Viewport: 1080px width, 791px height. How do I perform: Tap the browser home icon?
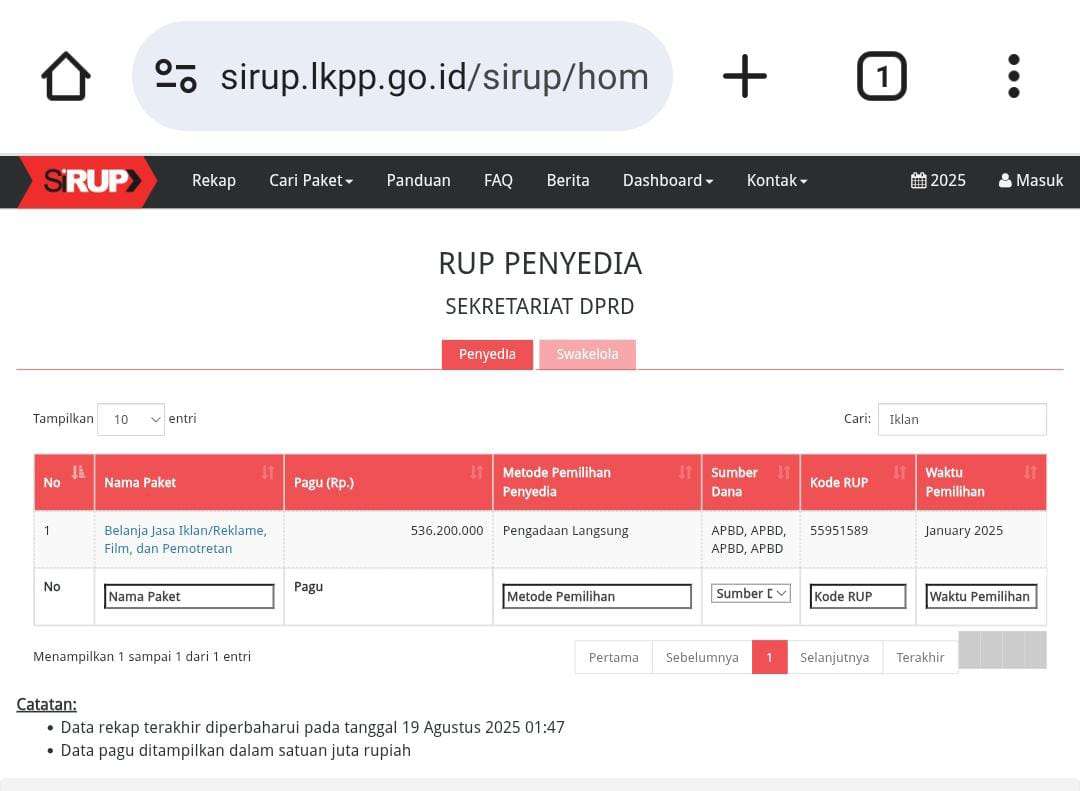[66, 77]
